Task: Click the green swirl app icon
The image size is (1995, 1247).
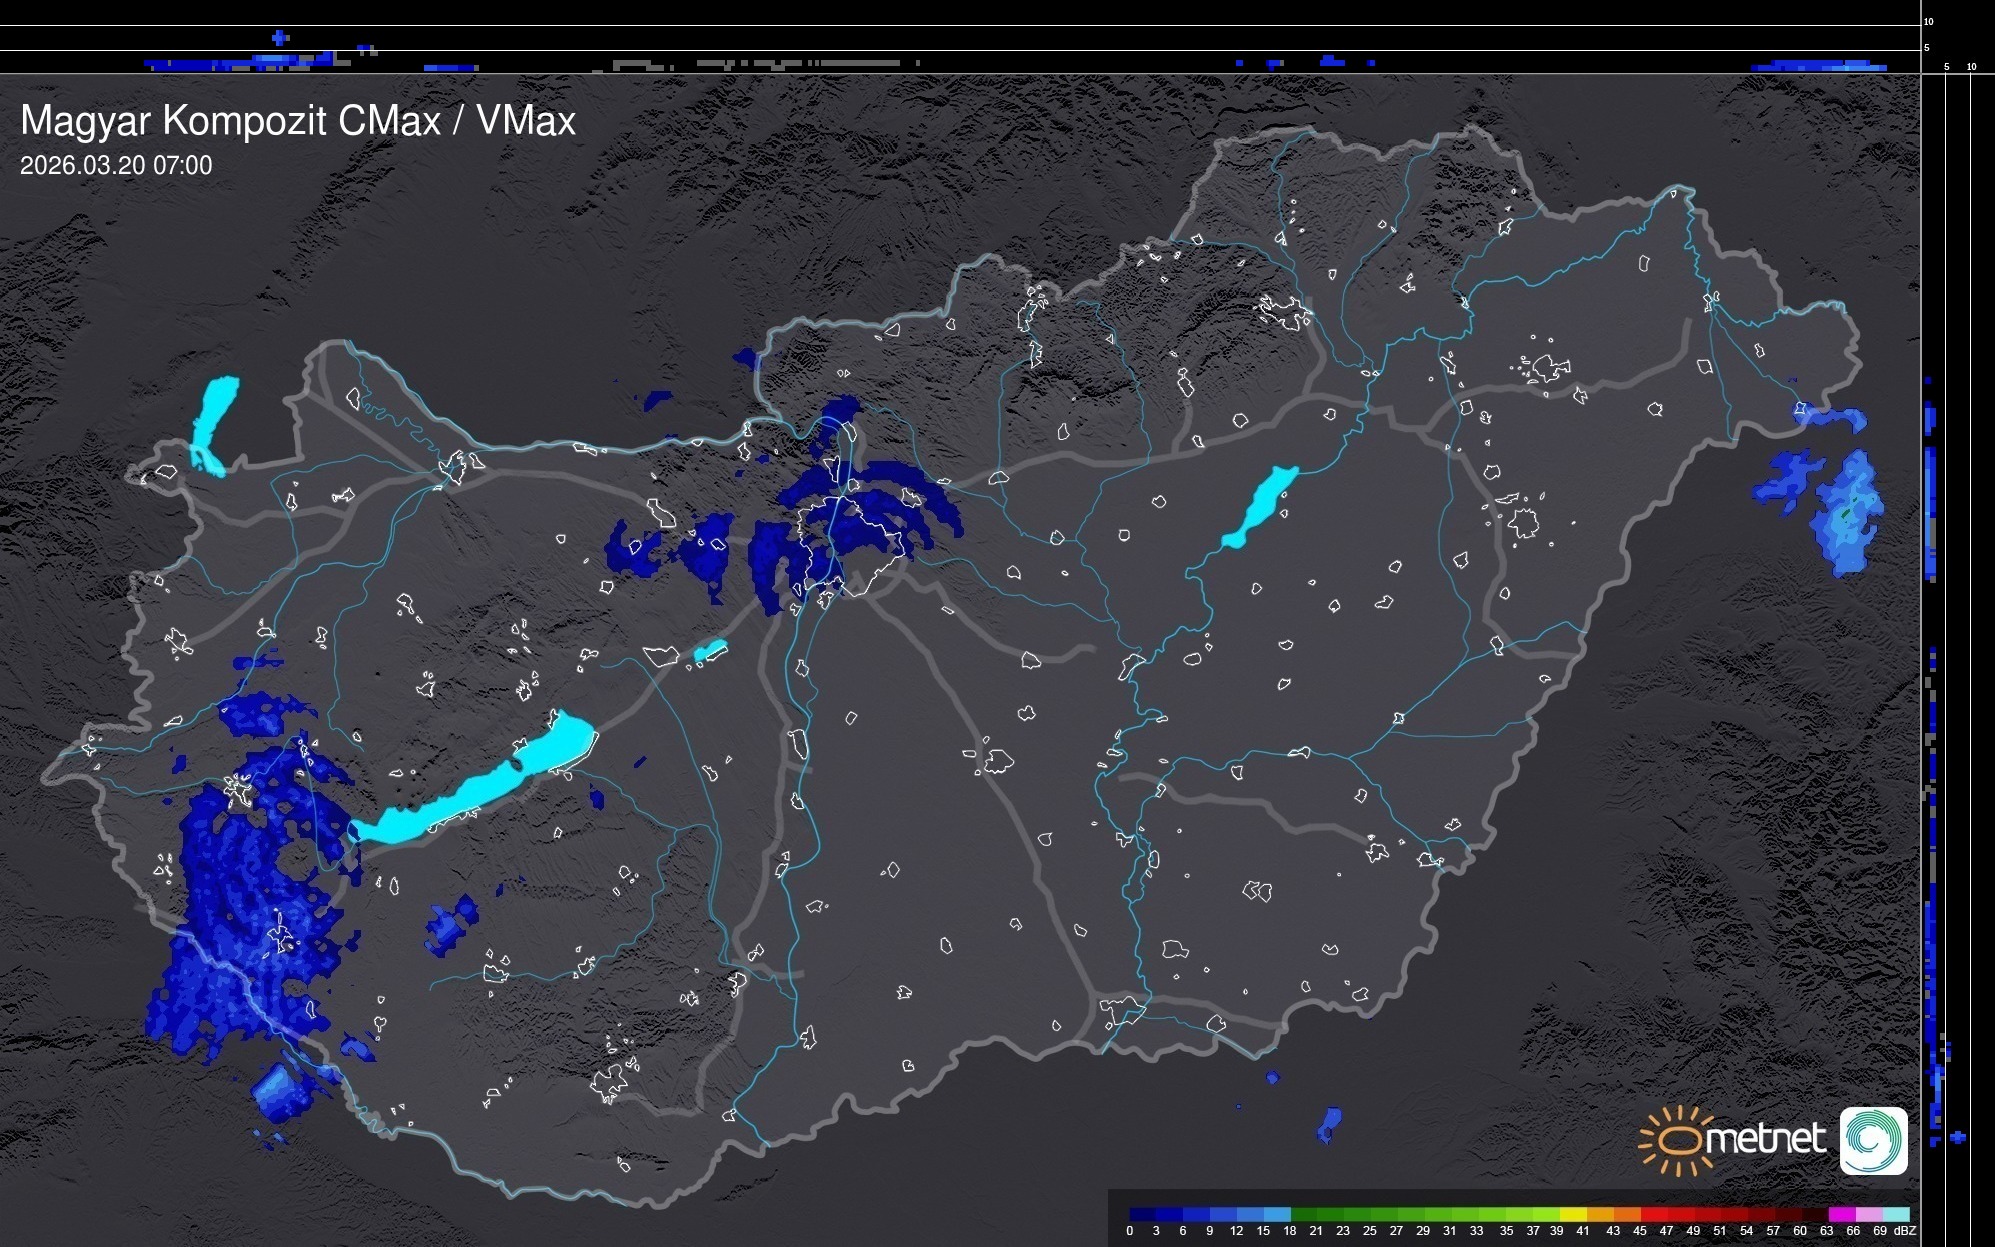Action: tap(1873, 1140)
